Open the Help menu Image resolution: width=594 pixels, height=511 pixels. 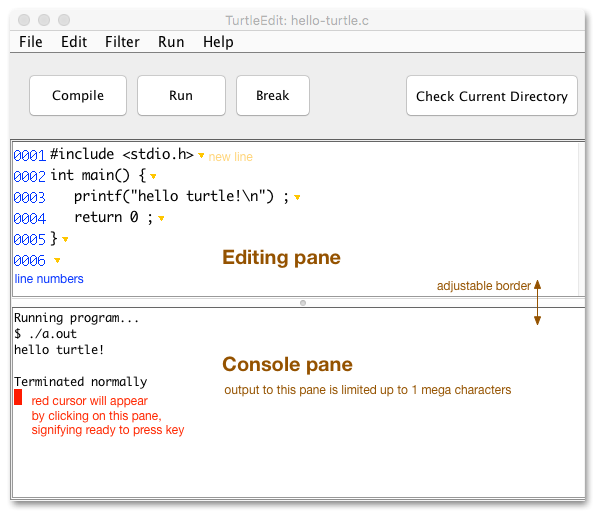(x=218, y=42)
